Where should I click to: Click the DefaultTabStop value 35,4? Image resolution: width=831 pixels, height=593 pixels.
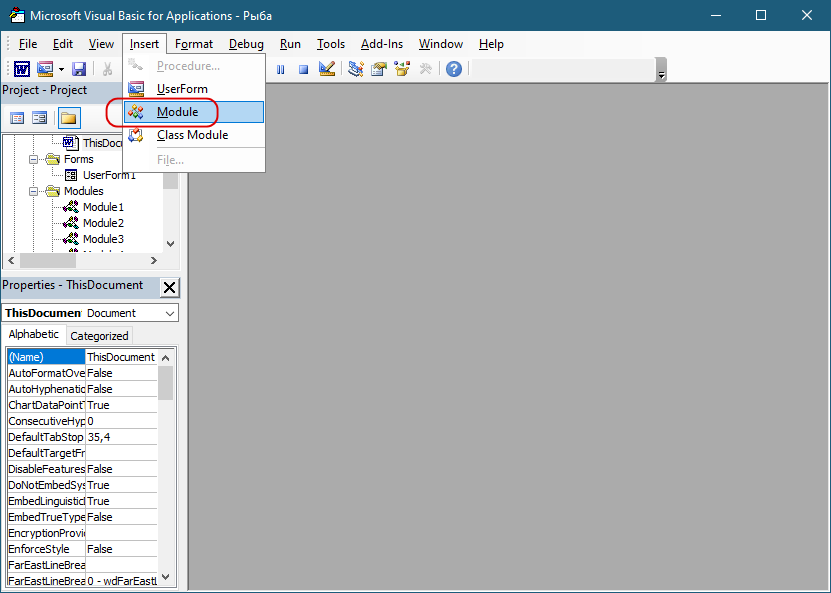[121, 437]
